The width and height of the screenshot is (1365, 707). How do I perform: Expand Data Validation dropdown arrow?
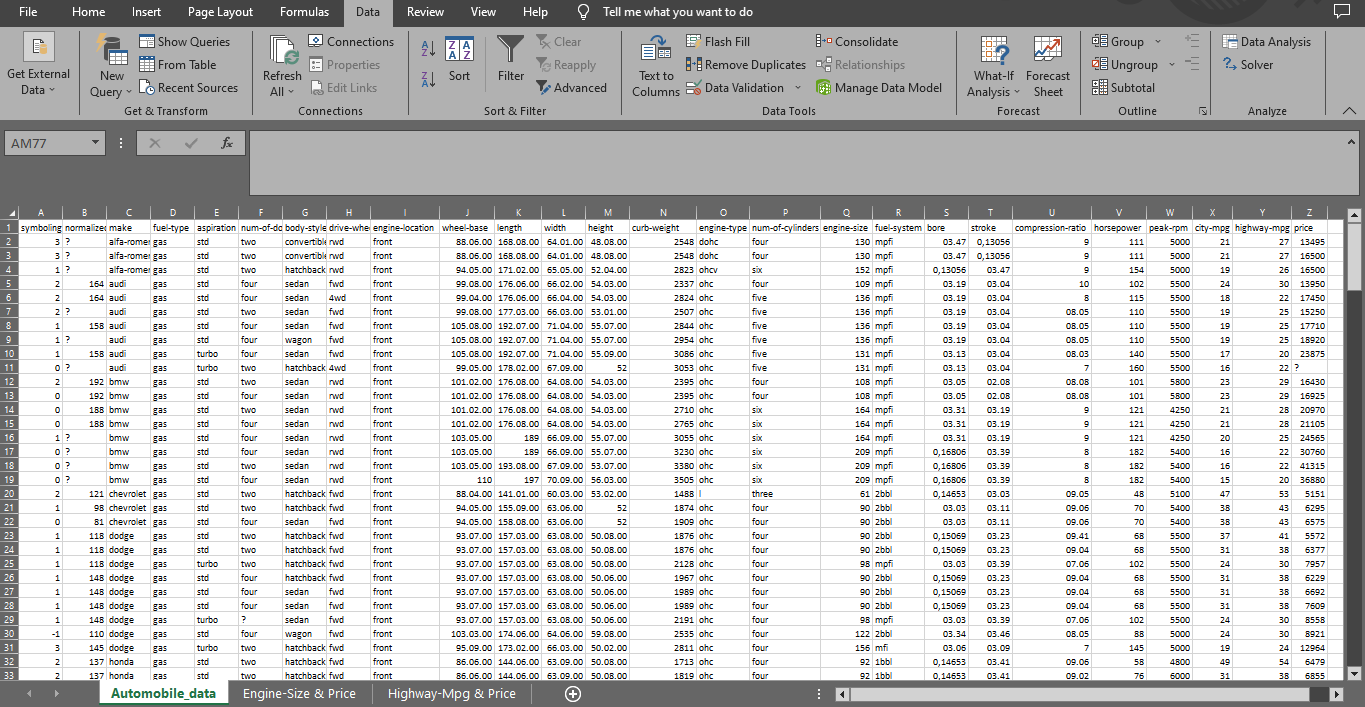click(x=797, y=88)
